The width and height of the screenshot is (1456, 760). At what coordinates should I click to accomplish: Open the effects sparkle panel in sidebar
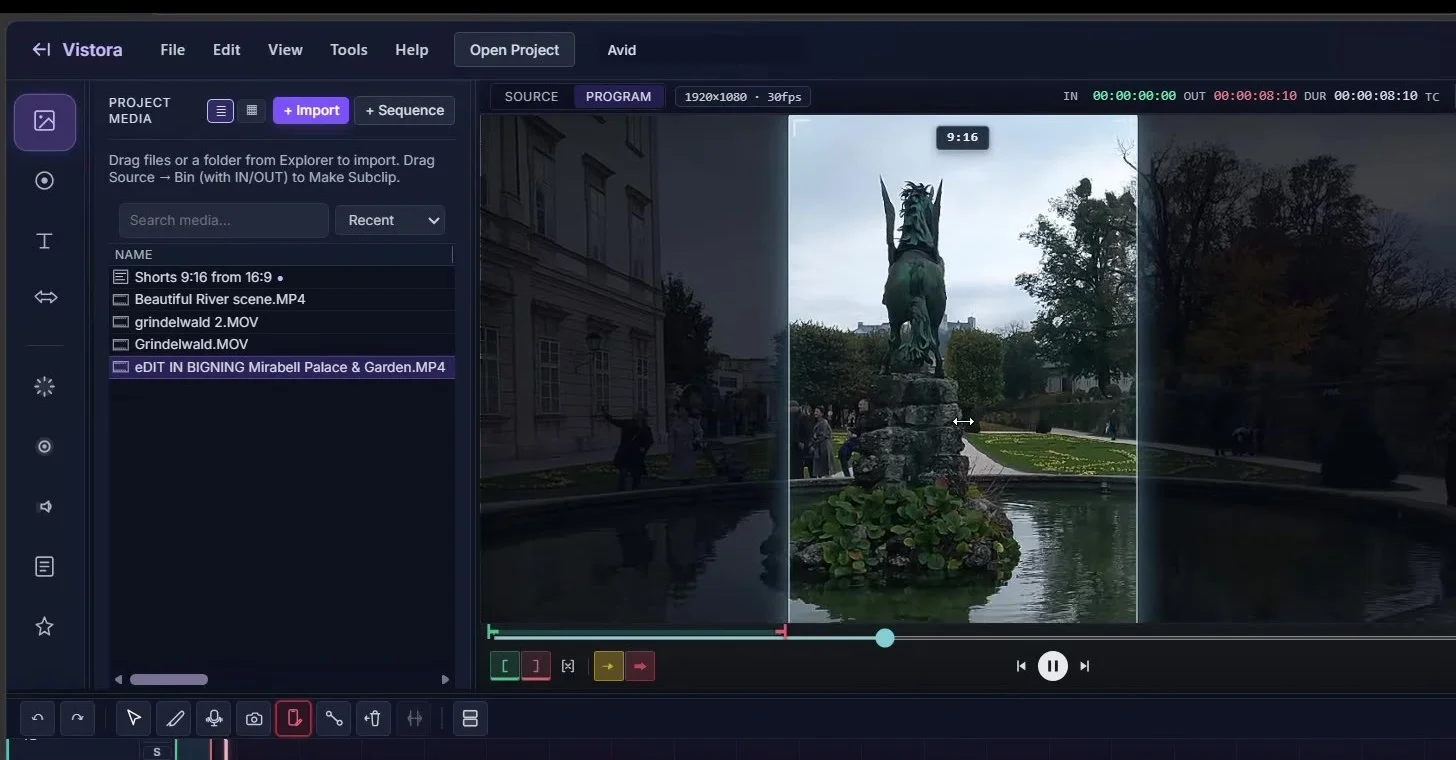pyautogui.click(x=44, y=387)
